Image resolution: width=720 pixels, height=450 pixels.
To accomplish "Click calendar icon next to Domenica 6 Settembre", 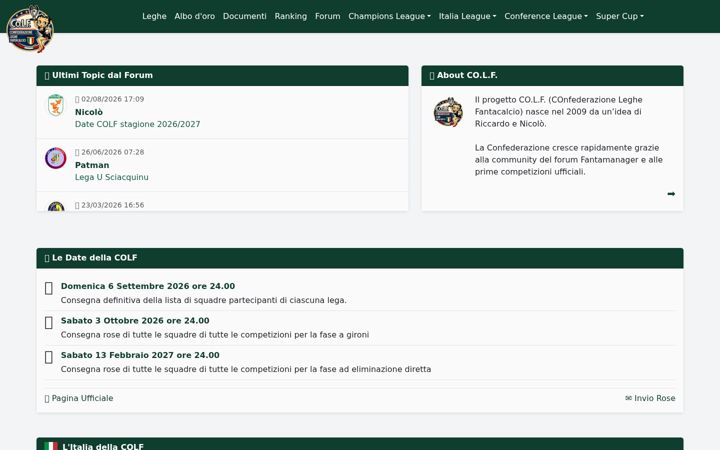I will pos(49,288).
